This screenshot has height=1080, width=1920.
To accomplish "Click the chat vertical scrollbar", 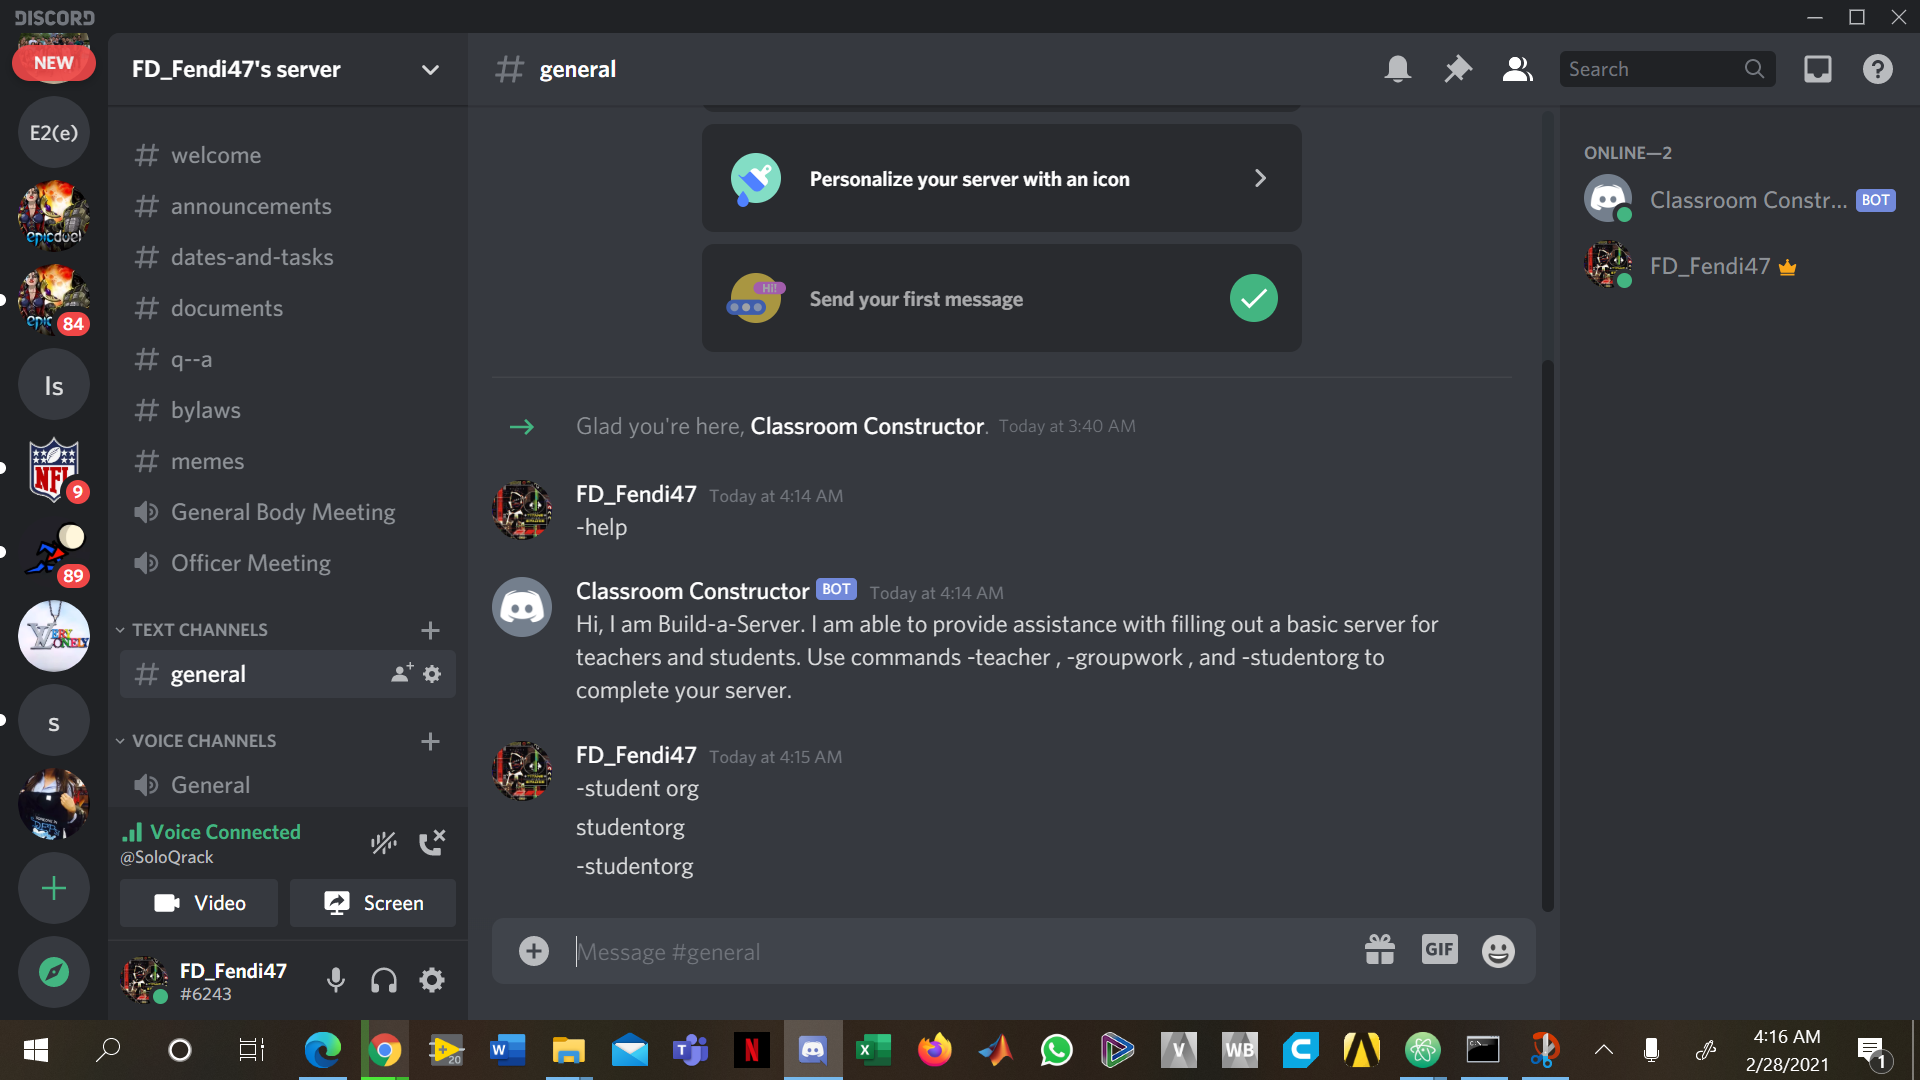I will [1547, 636].
